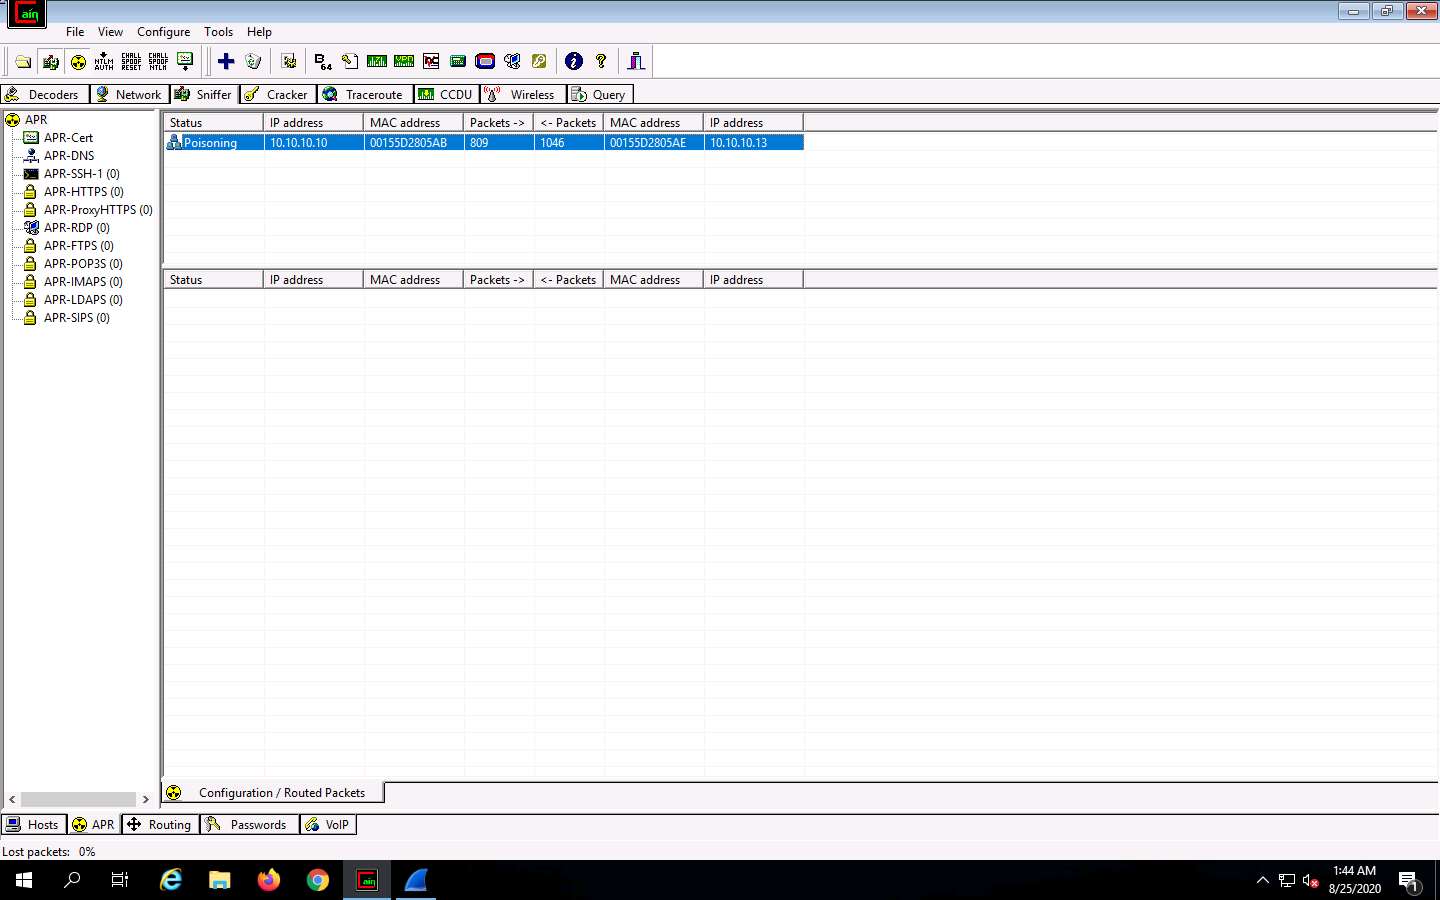The height and width of the screenshot is (900, 1440).
Task: Switch to the Decoders tab
Action: pyautogui.click(x=44, y=94)
